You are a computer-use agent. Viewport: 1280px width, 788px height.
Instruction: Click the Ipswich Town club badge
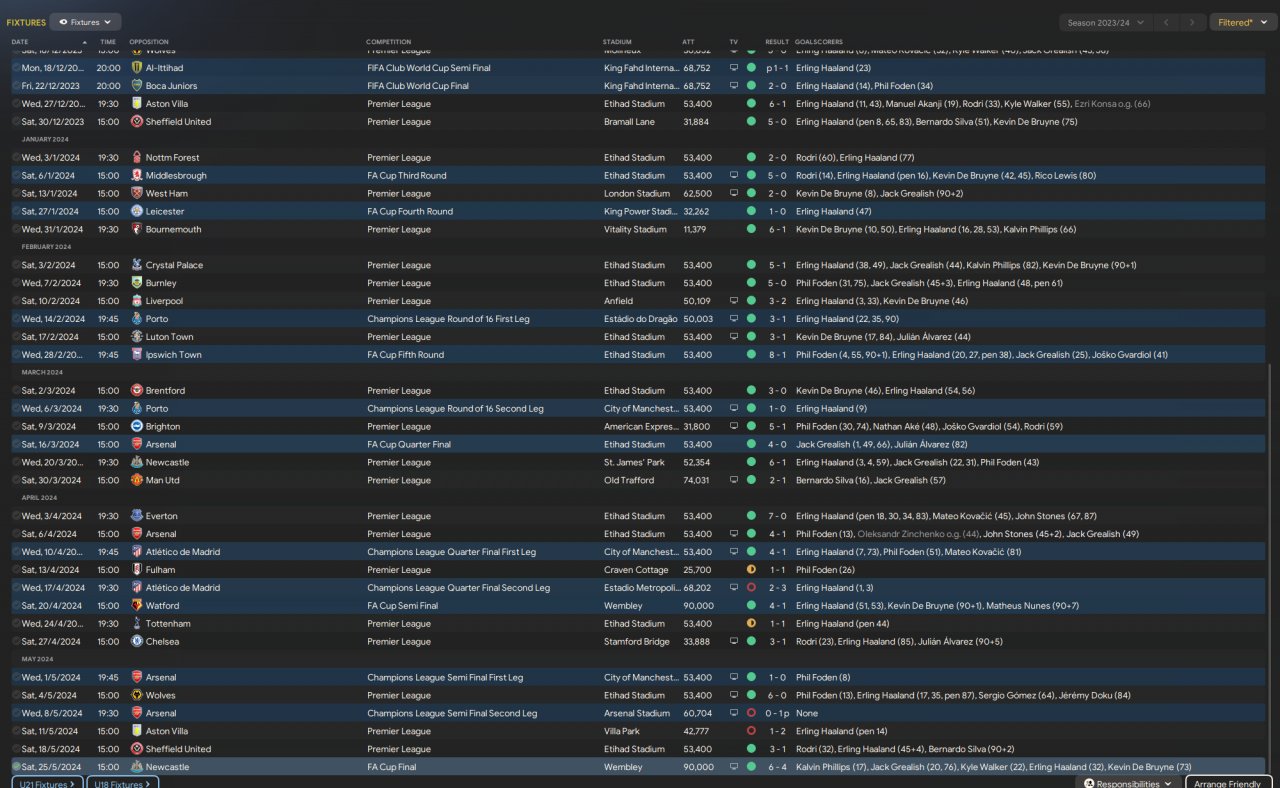pos(137,355)
